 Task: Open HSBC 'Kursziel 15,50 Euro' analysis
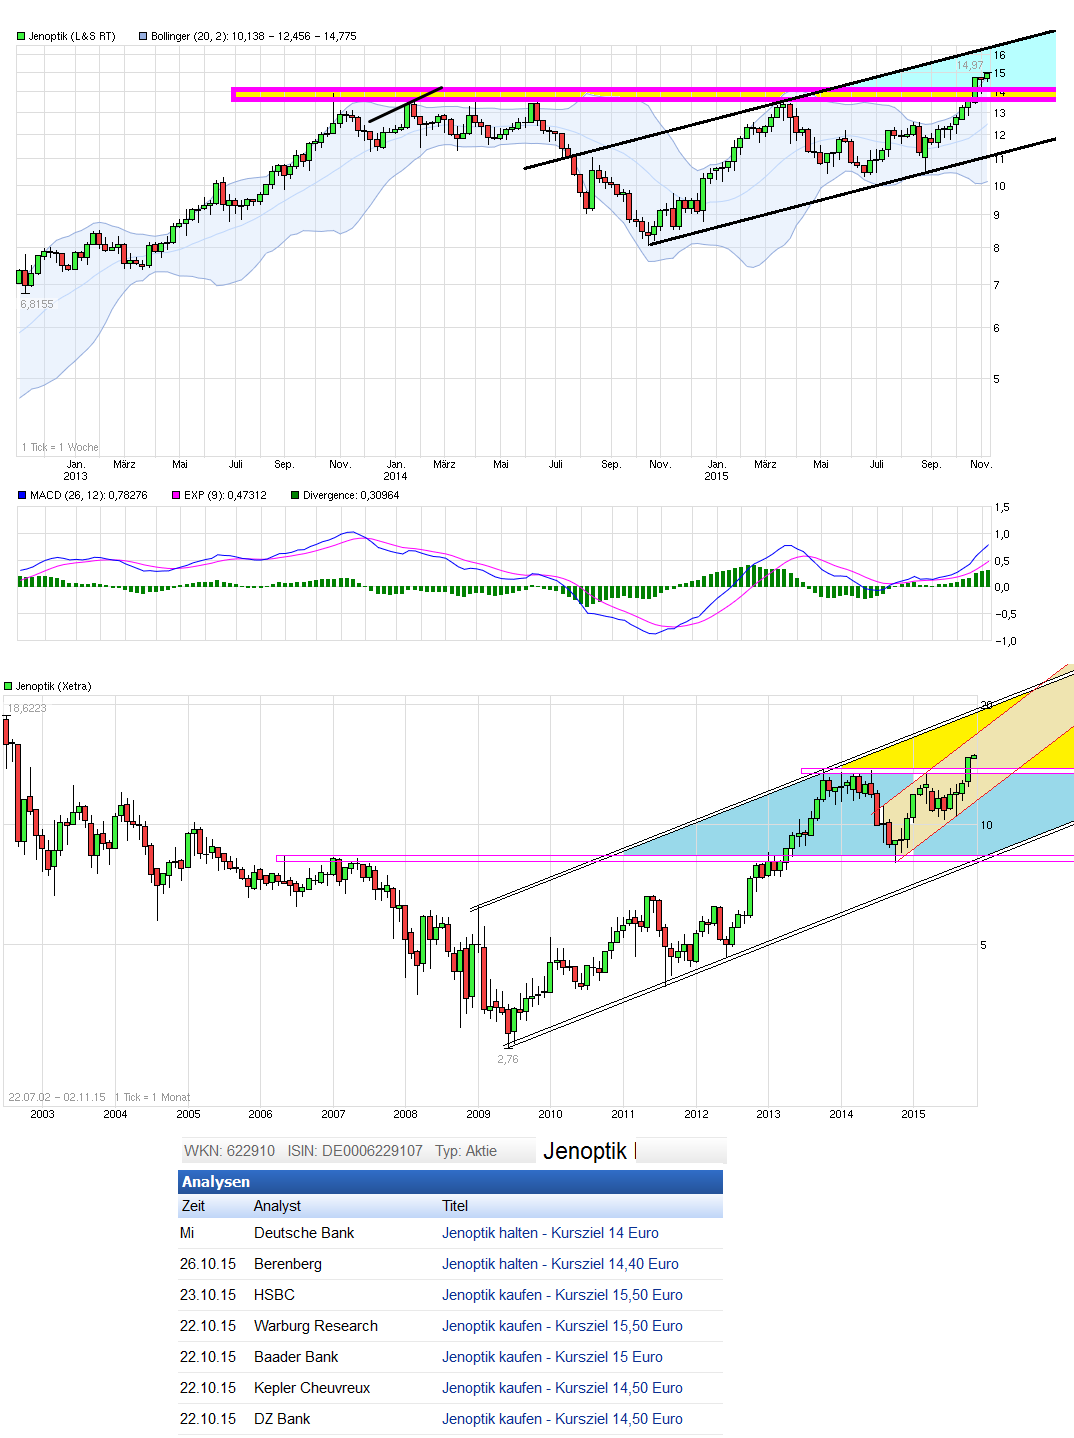pos(562,1295)
